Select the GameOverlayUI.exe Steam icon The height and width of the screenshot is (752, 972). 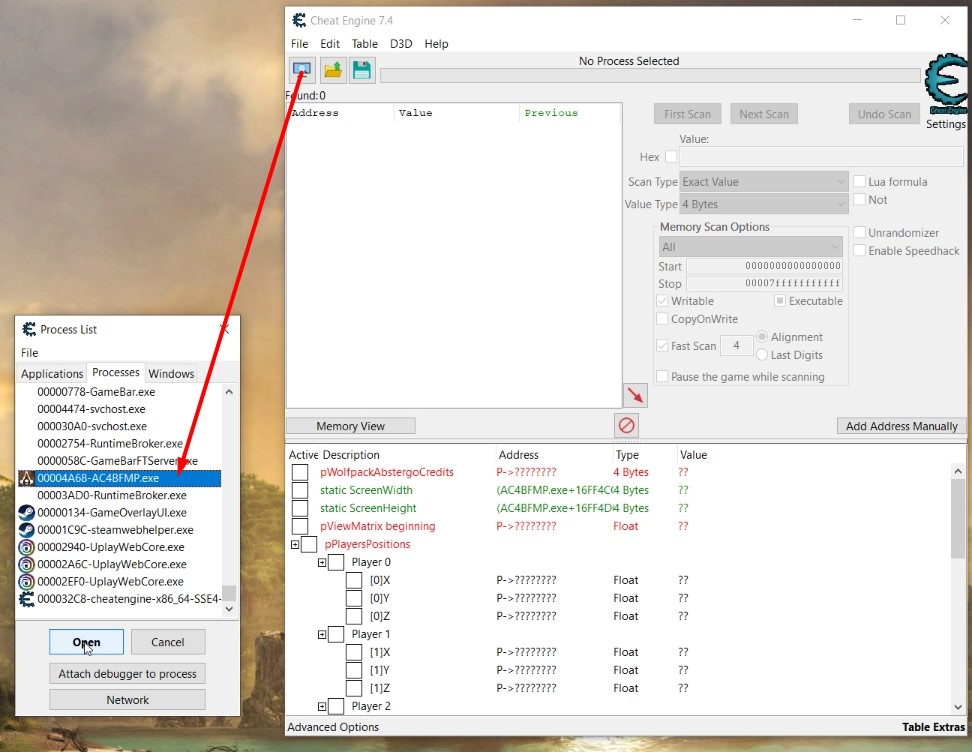click(26, 513)
